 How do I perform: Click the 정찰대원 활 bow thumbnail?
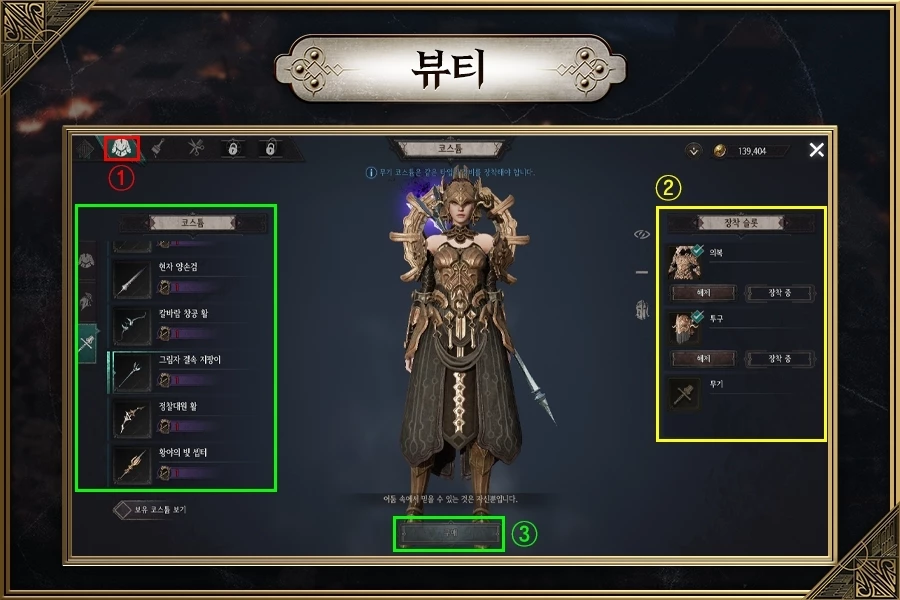click(x=132, y=419)
